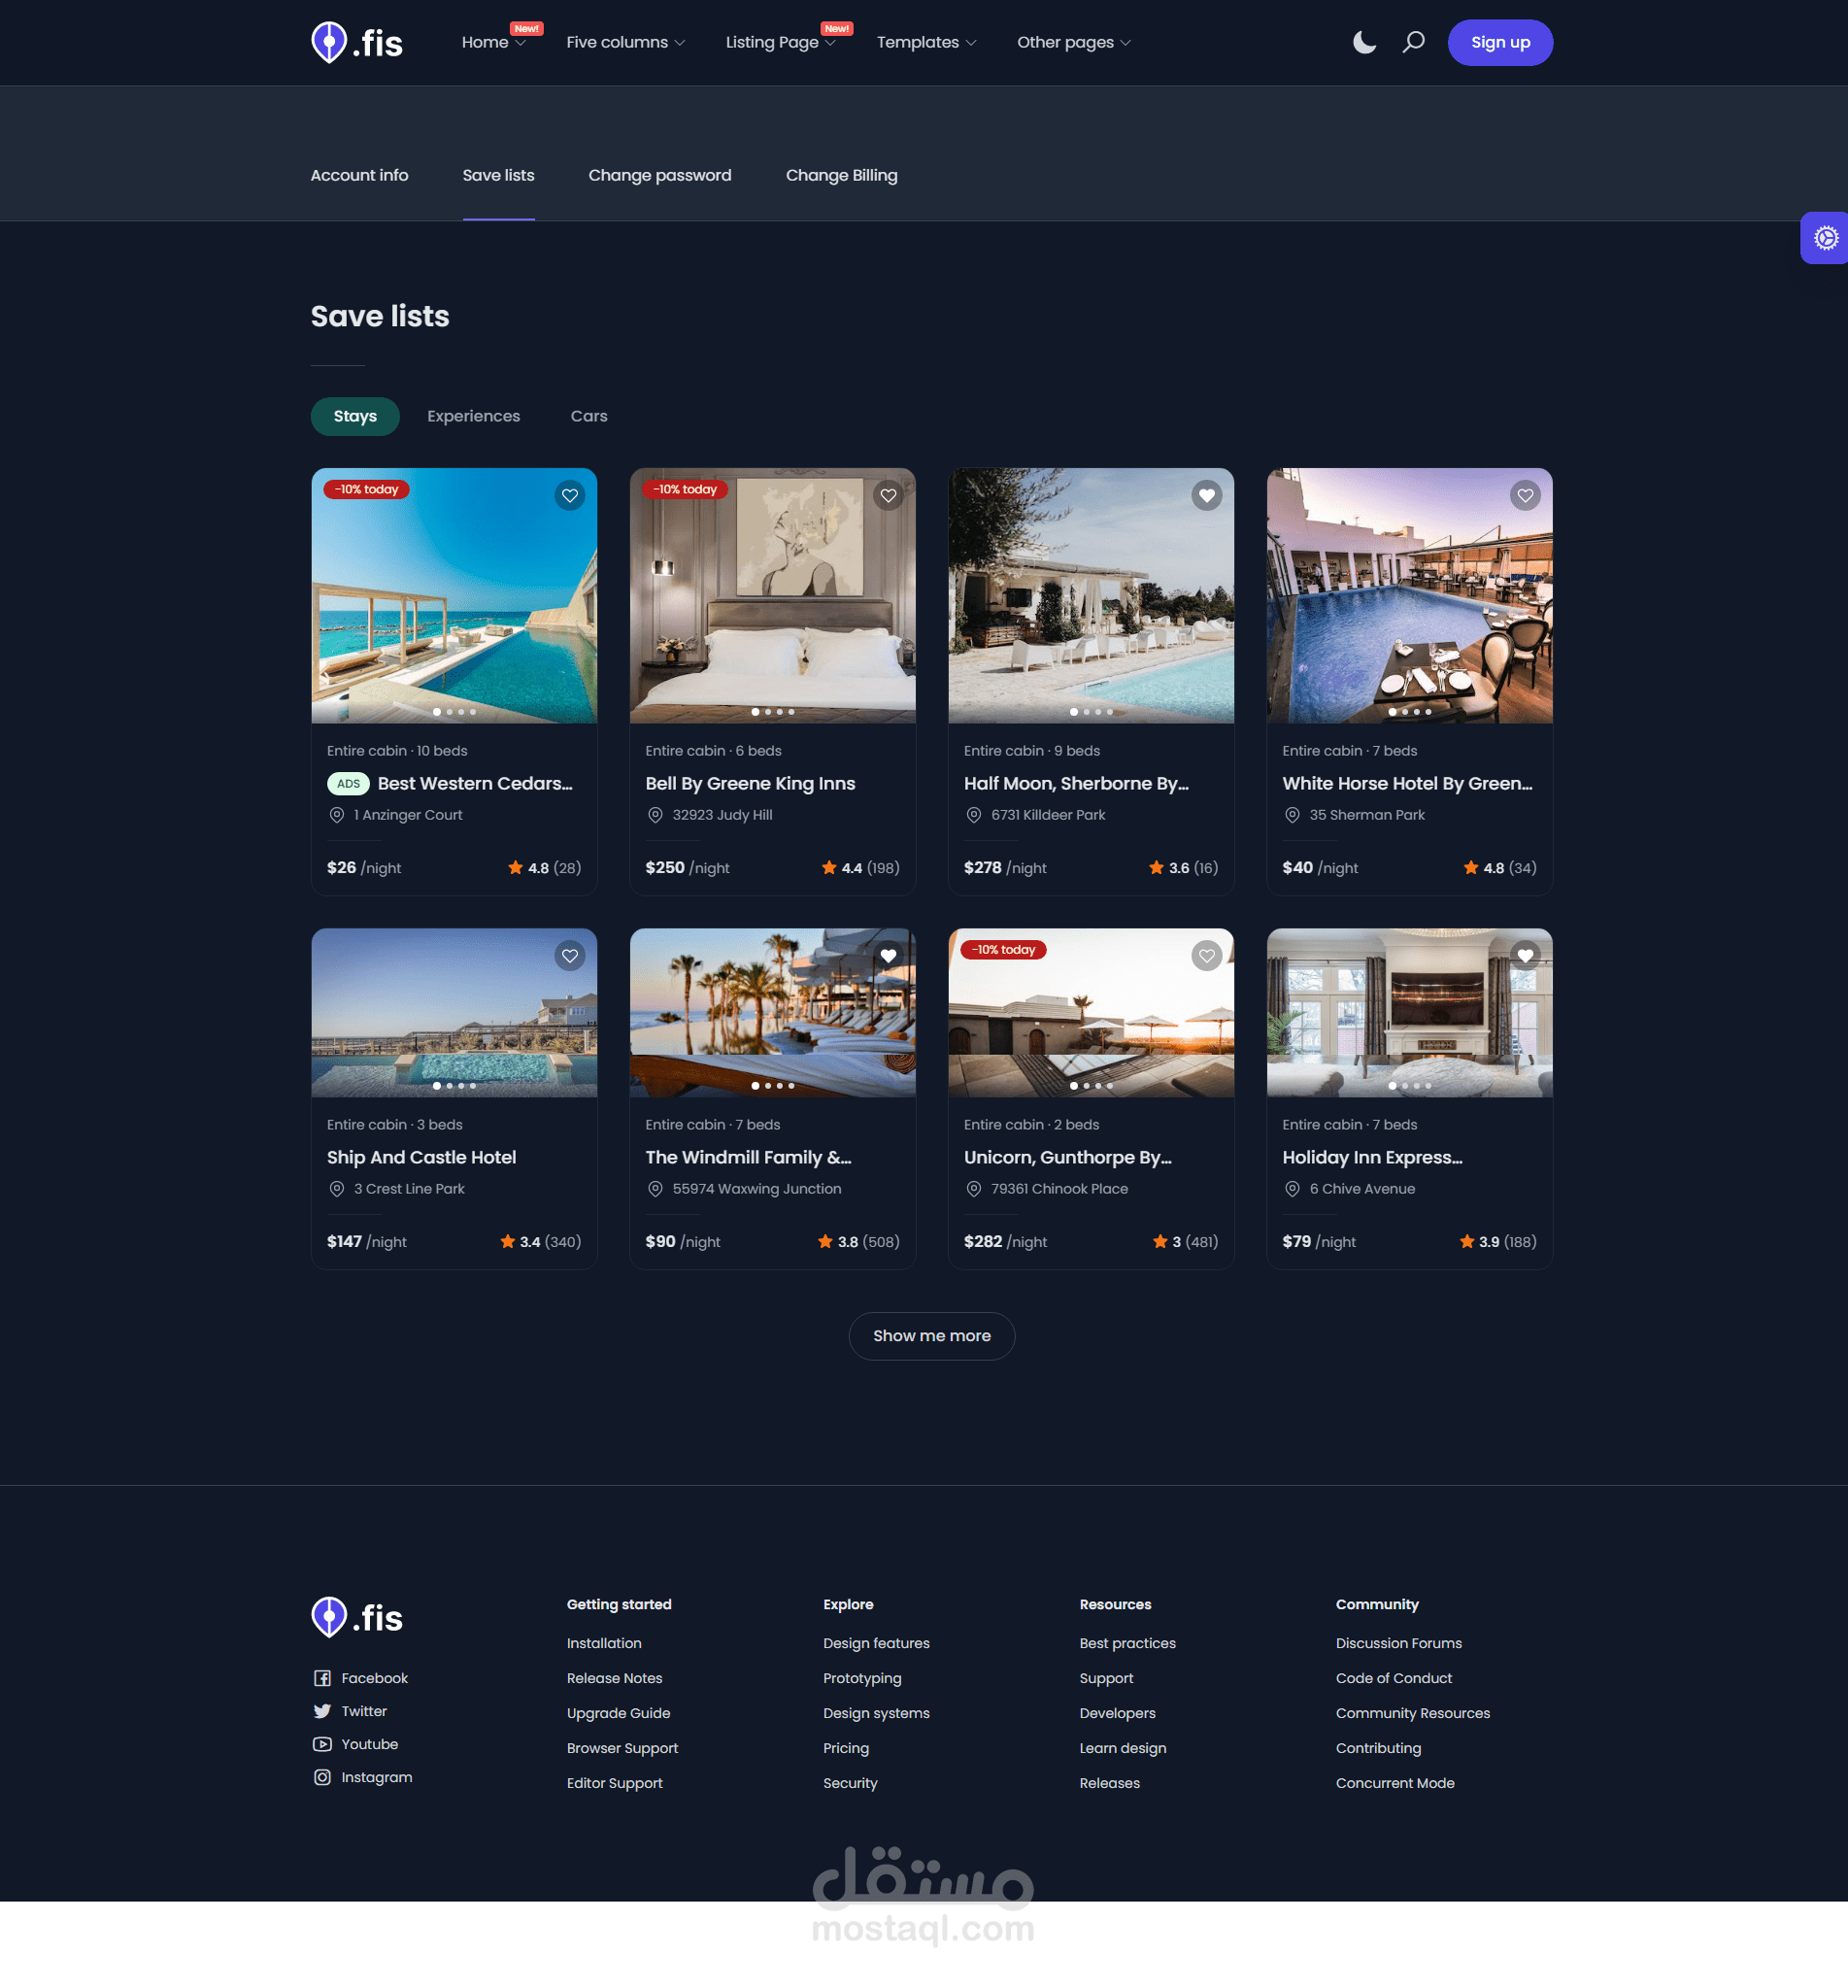The height and width of the screenshot is (1988, 1848).
Task: Toggle dark mode with the moon icon
Action: (1364, 42)
